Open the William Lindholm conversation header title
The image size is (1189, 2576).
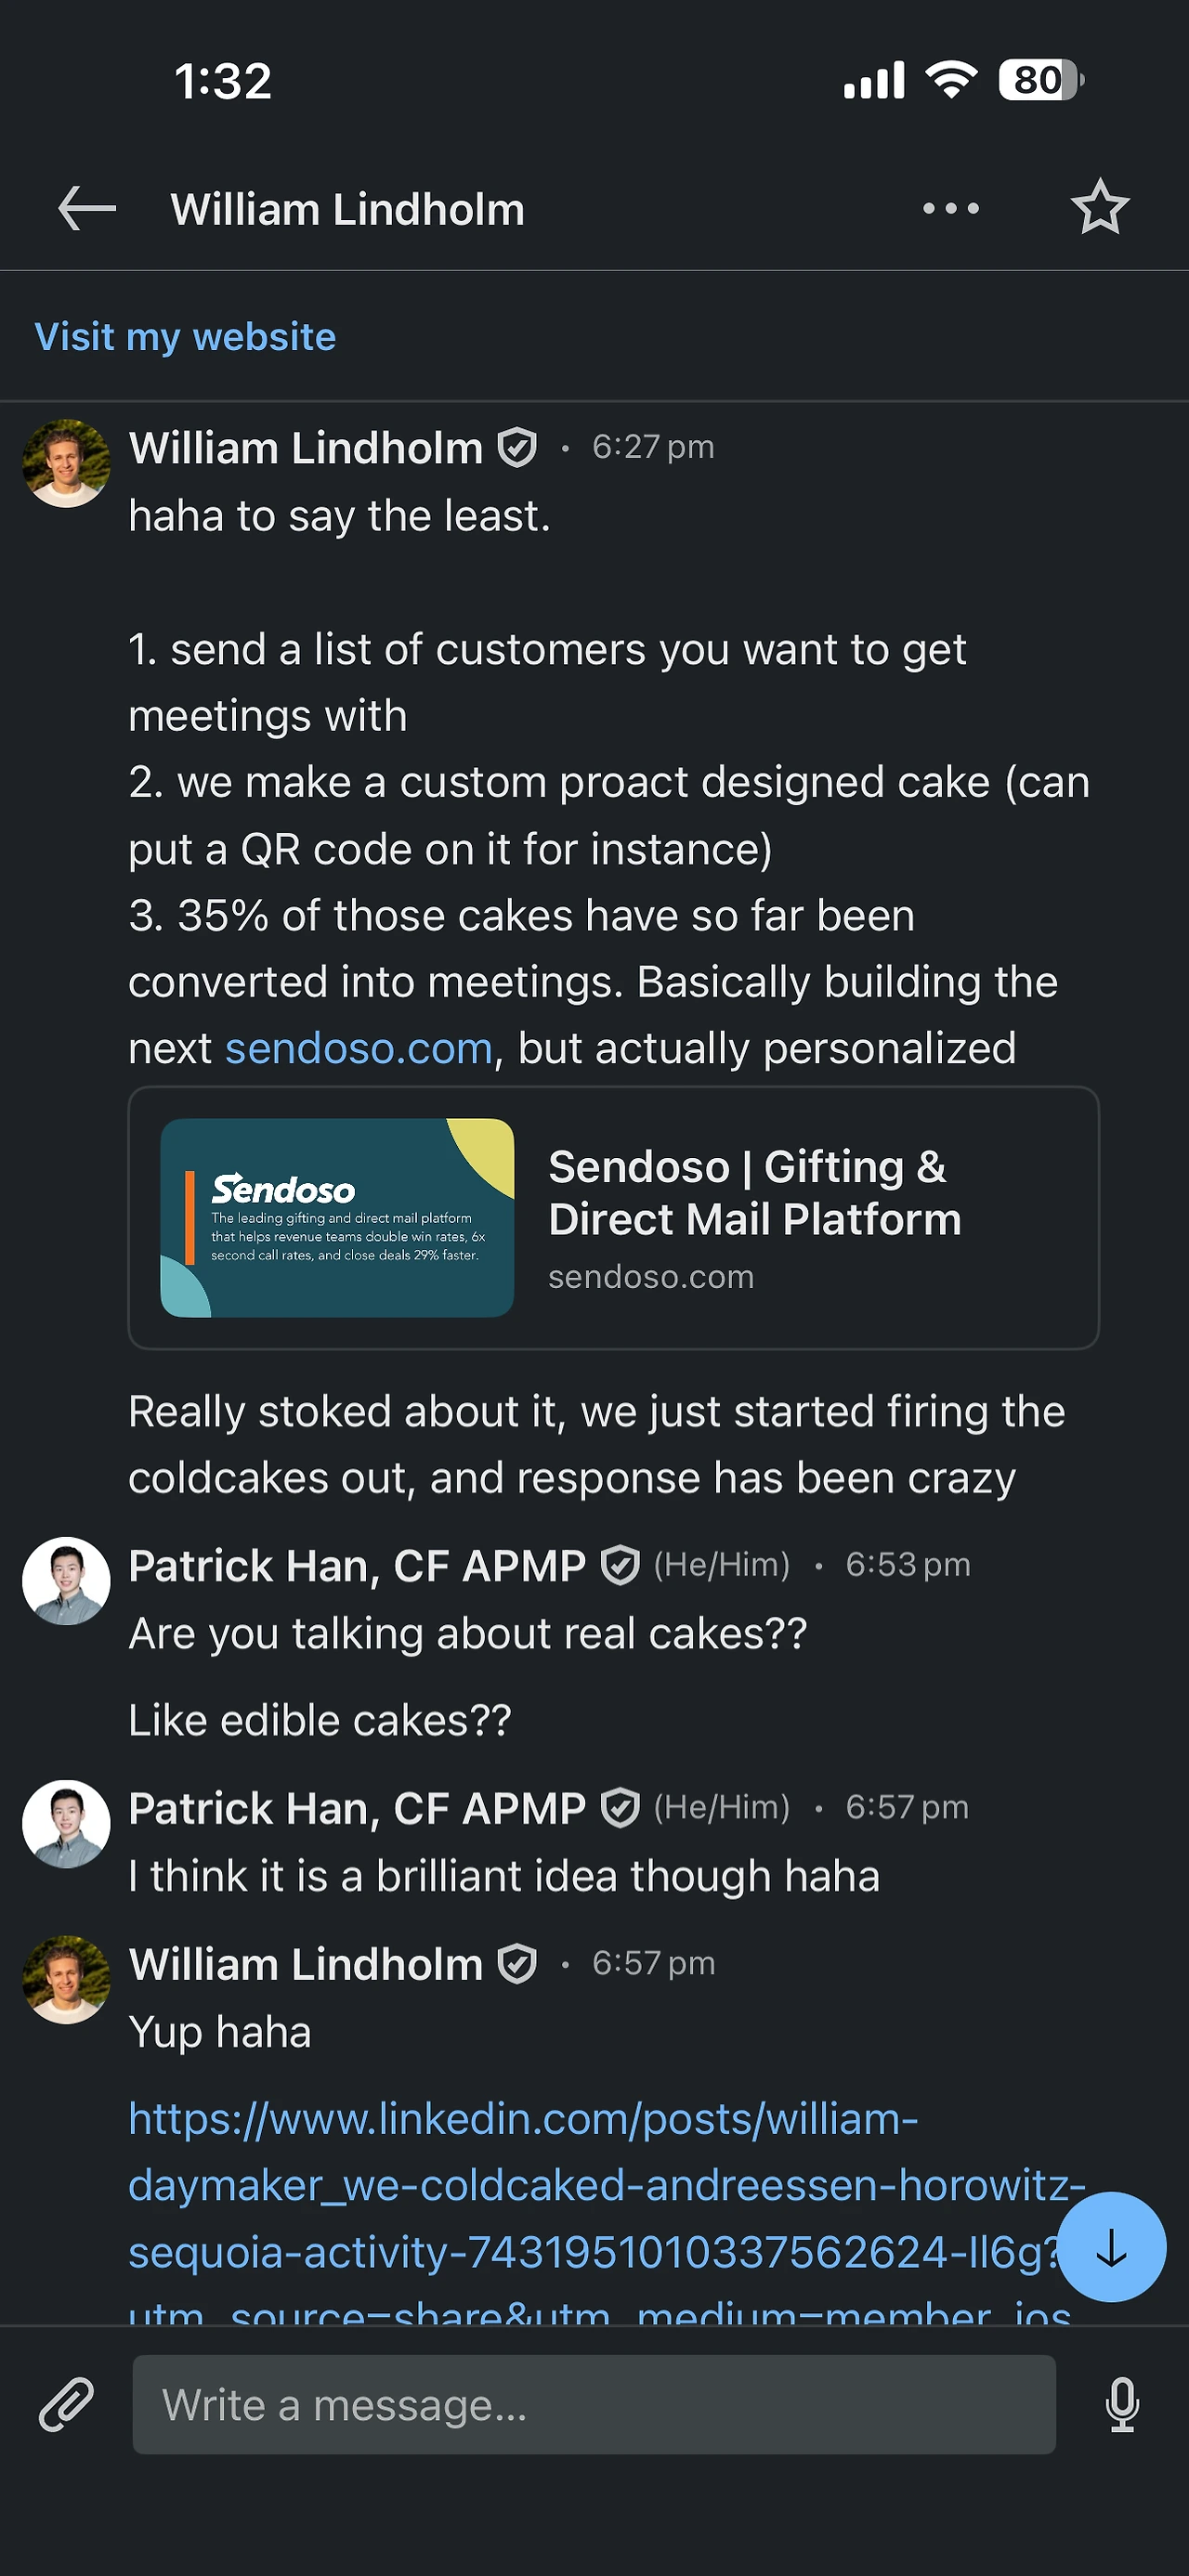347,209
